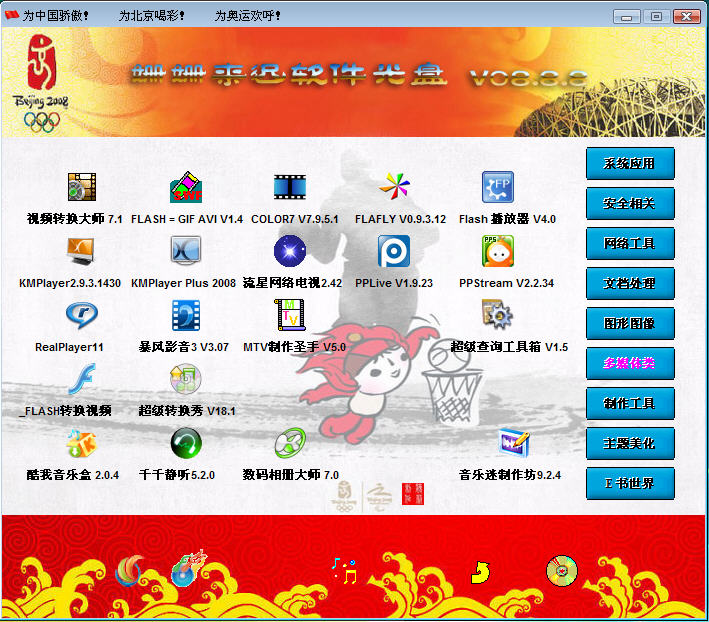This screenshot has width=709, height=622.
Task: Close the software disc window
Action: 687,17
